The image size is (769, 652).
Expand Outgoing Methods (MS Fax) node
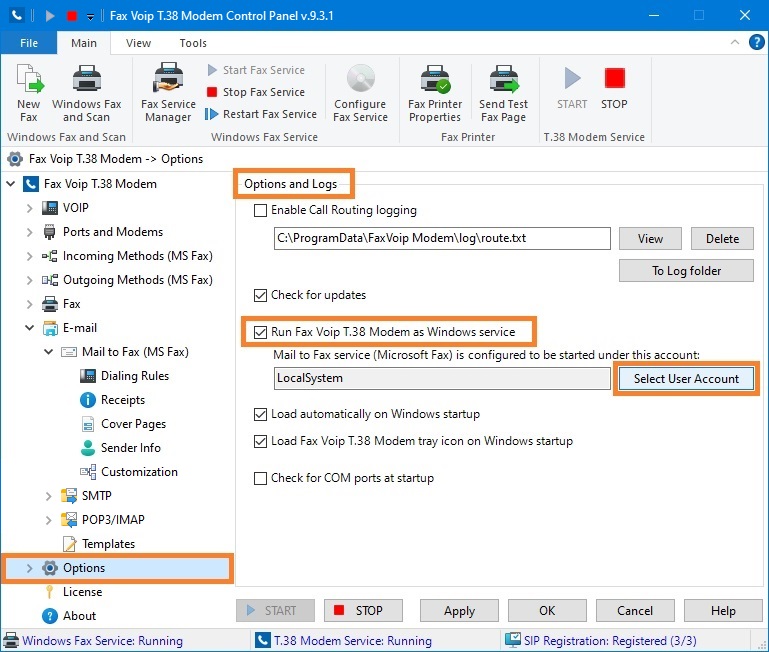coord(29,280)
